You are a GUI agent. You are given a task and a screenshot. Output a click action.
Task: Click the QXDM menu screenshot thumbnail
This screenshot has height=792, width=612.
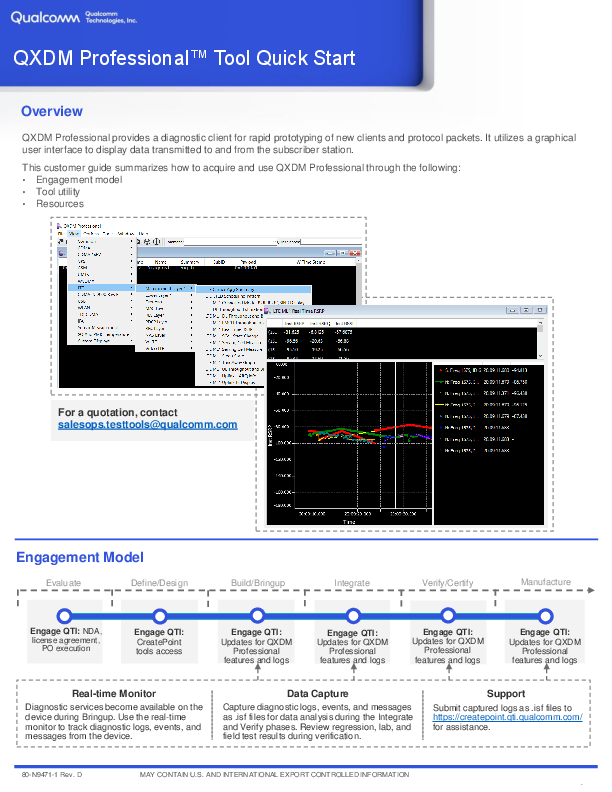(208, 306)
